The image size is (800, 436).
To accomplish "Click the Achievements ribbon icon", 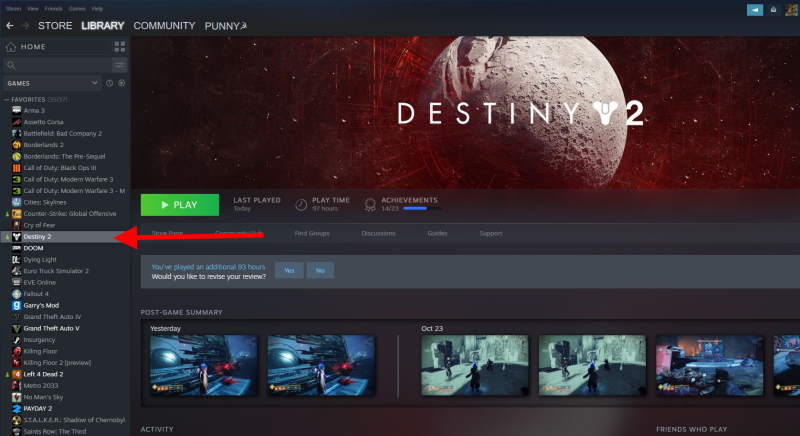I will (370, 204).
